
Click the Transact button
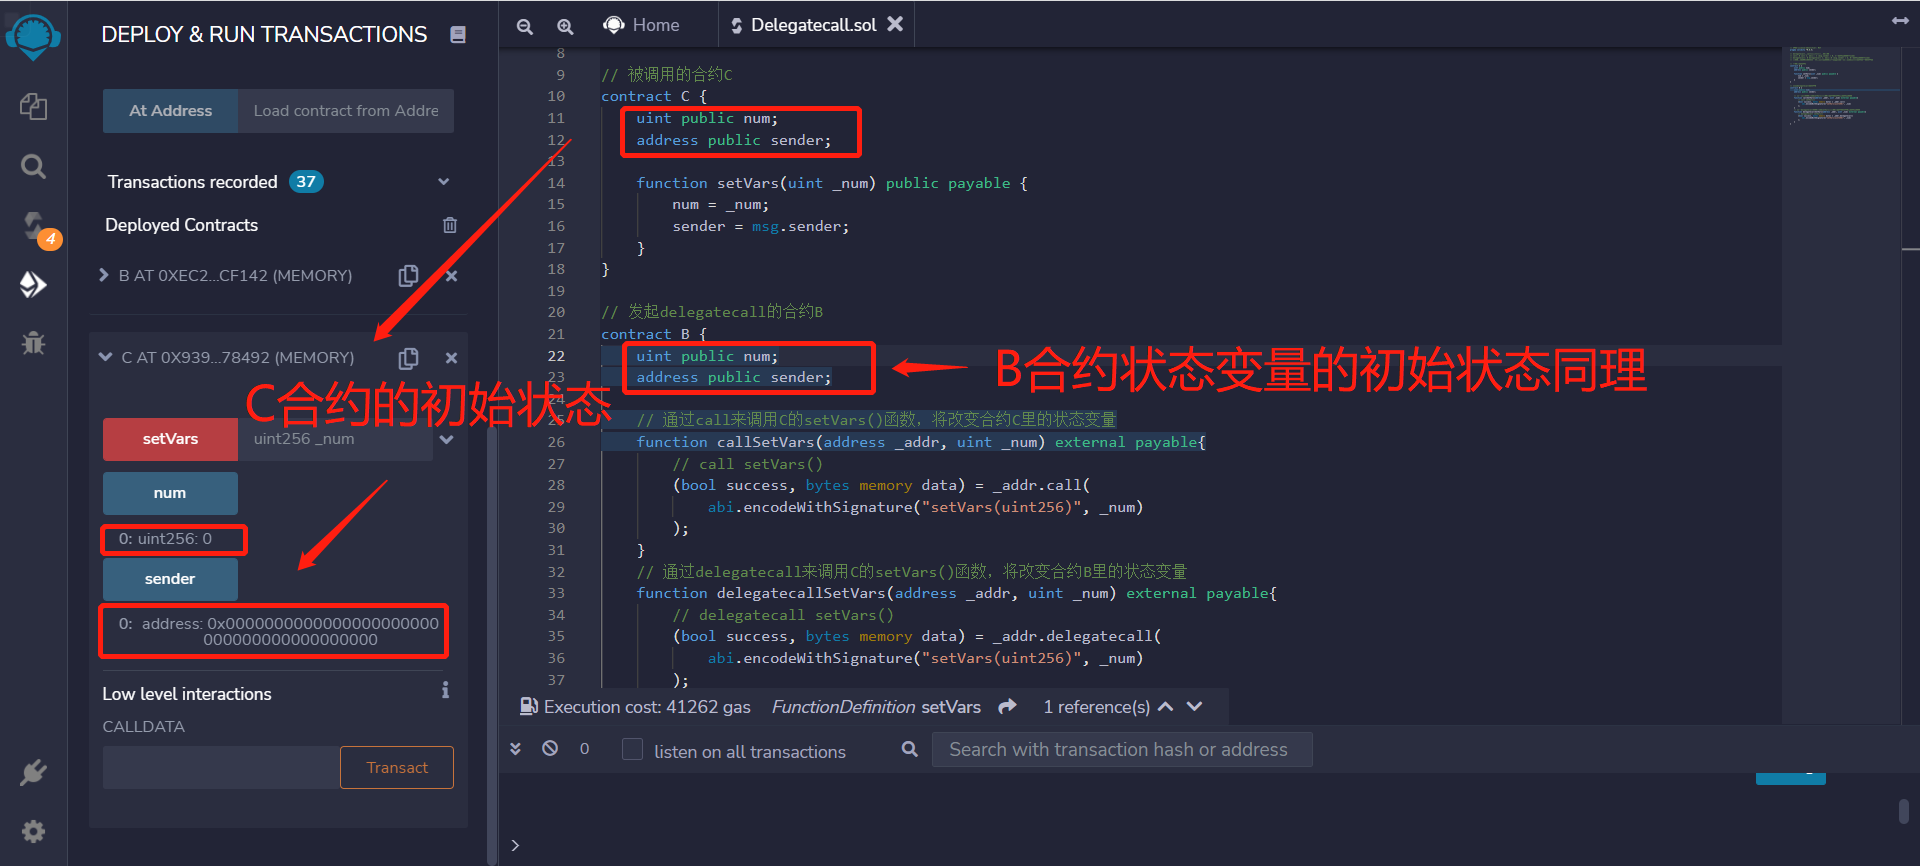point(396,767)
